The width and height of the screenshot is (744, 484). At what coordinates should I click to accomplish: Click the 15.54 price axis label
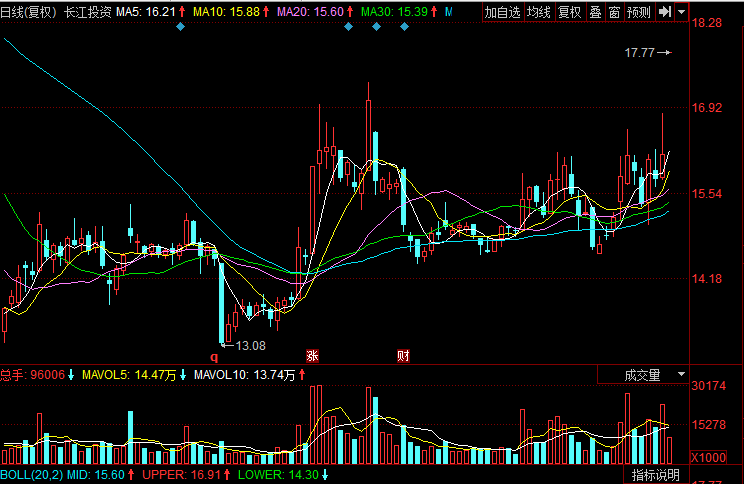pyautogui.click(x=707, y=194)
